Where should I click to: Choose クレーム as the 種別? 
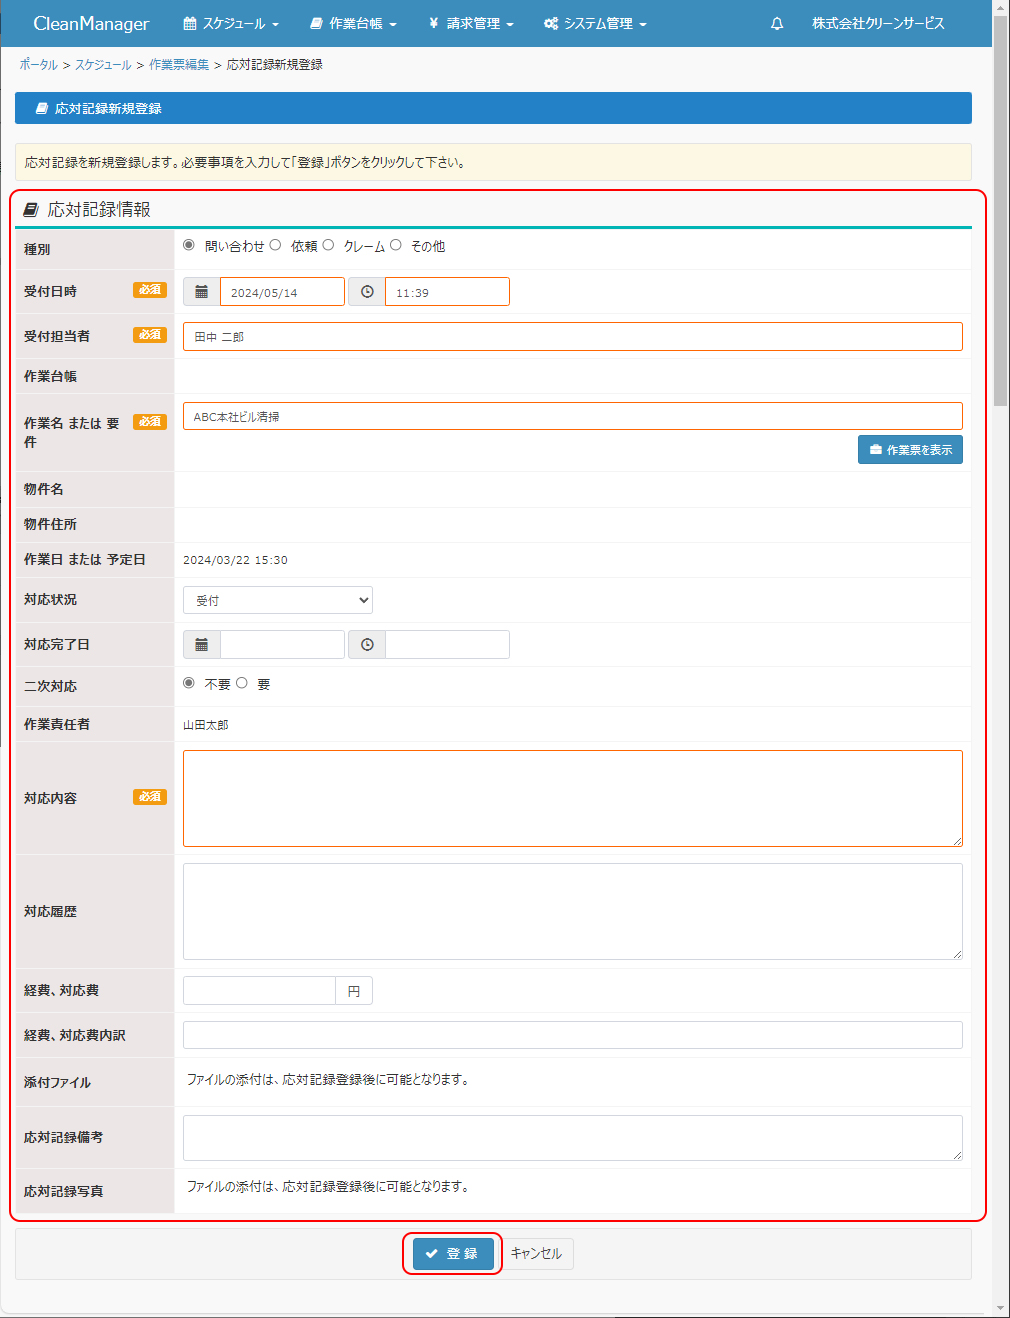pyautogui.click(x=328, y=245)
